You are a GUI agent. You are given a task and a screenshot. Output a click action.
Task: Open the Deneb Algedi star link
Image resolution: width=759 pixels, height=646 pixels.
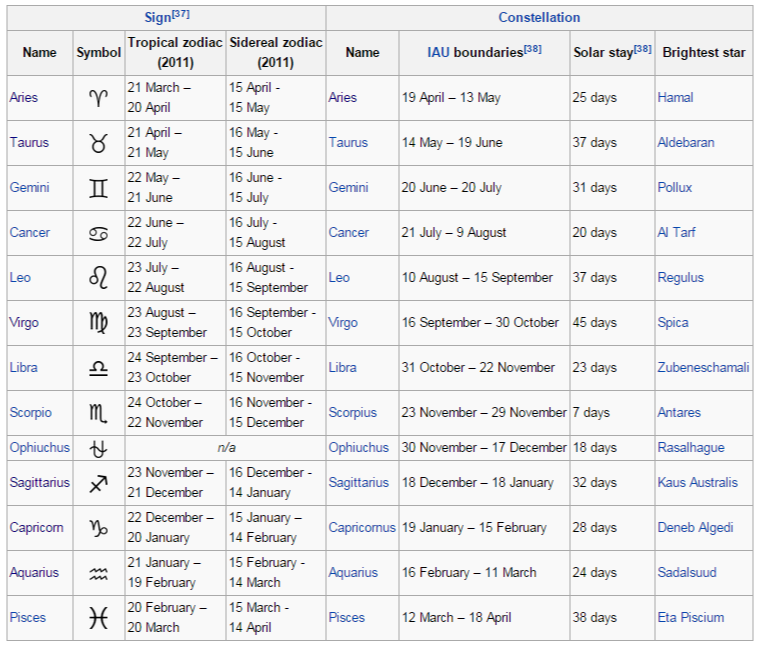coord(695,527)
